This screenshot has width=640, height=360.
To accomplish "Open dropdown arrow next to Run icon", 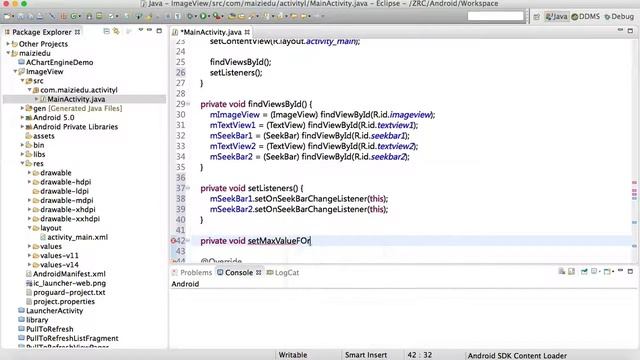I will pyautogui.click(x=209, y=16).
